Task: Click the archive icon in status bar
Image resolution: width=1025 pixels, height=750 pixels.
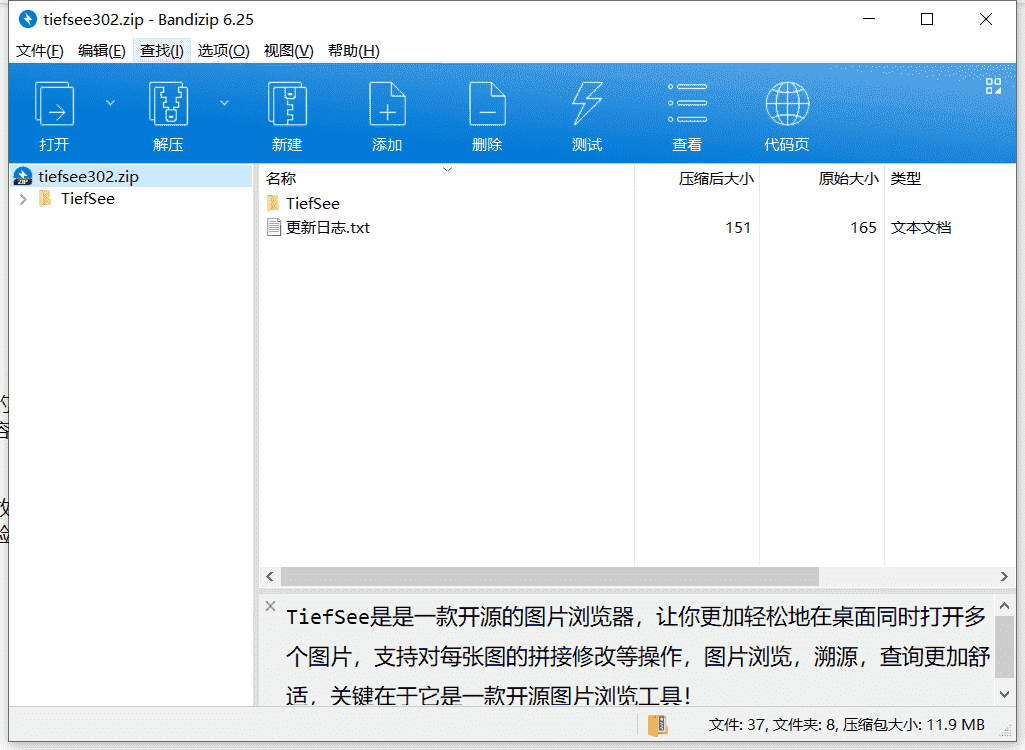Action: (x=658, y=725)
